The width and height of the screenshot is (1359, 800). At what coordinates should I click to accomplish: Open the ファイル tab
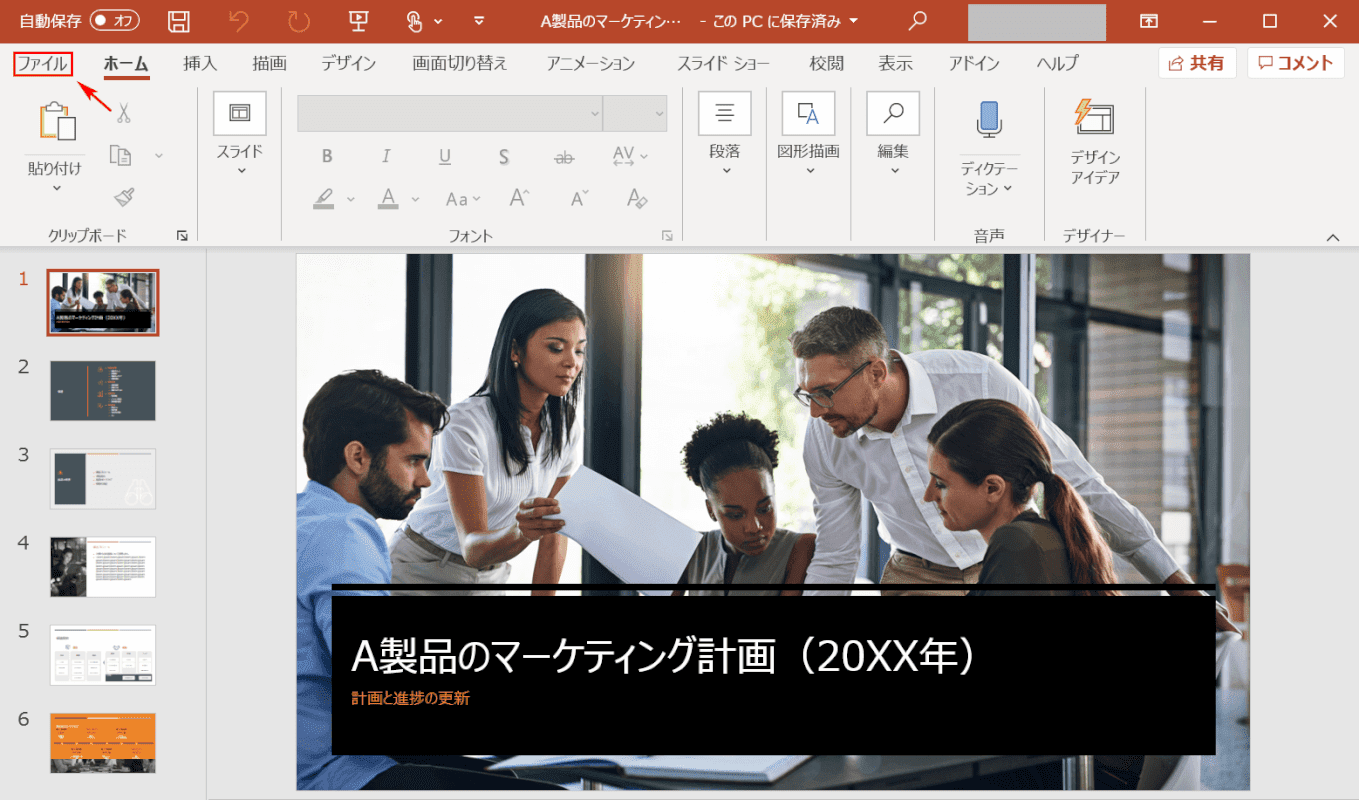[x=43, y=64]
